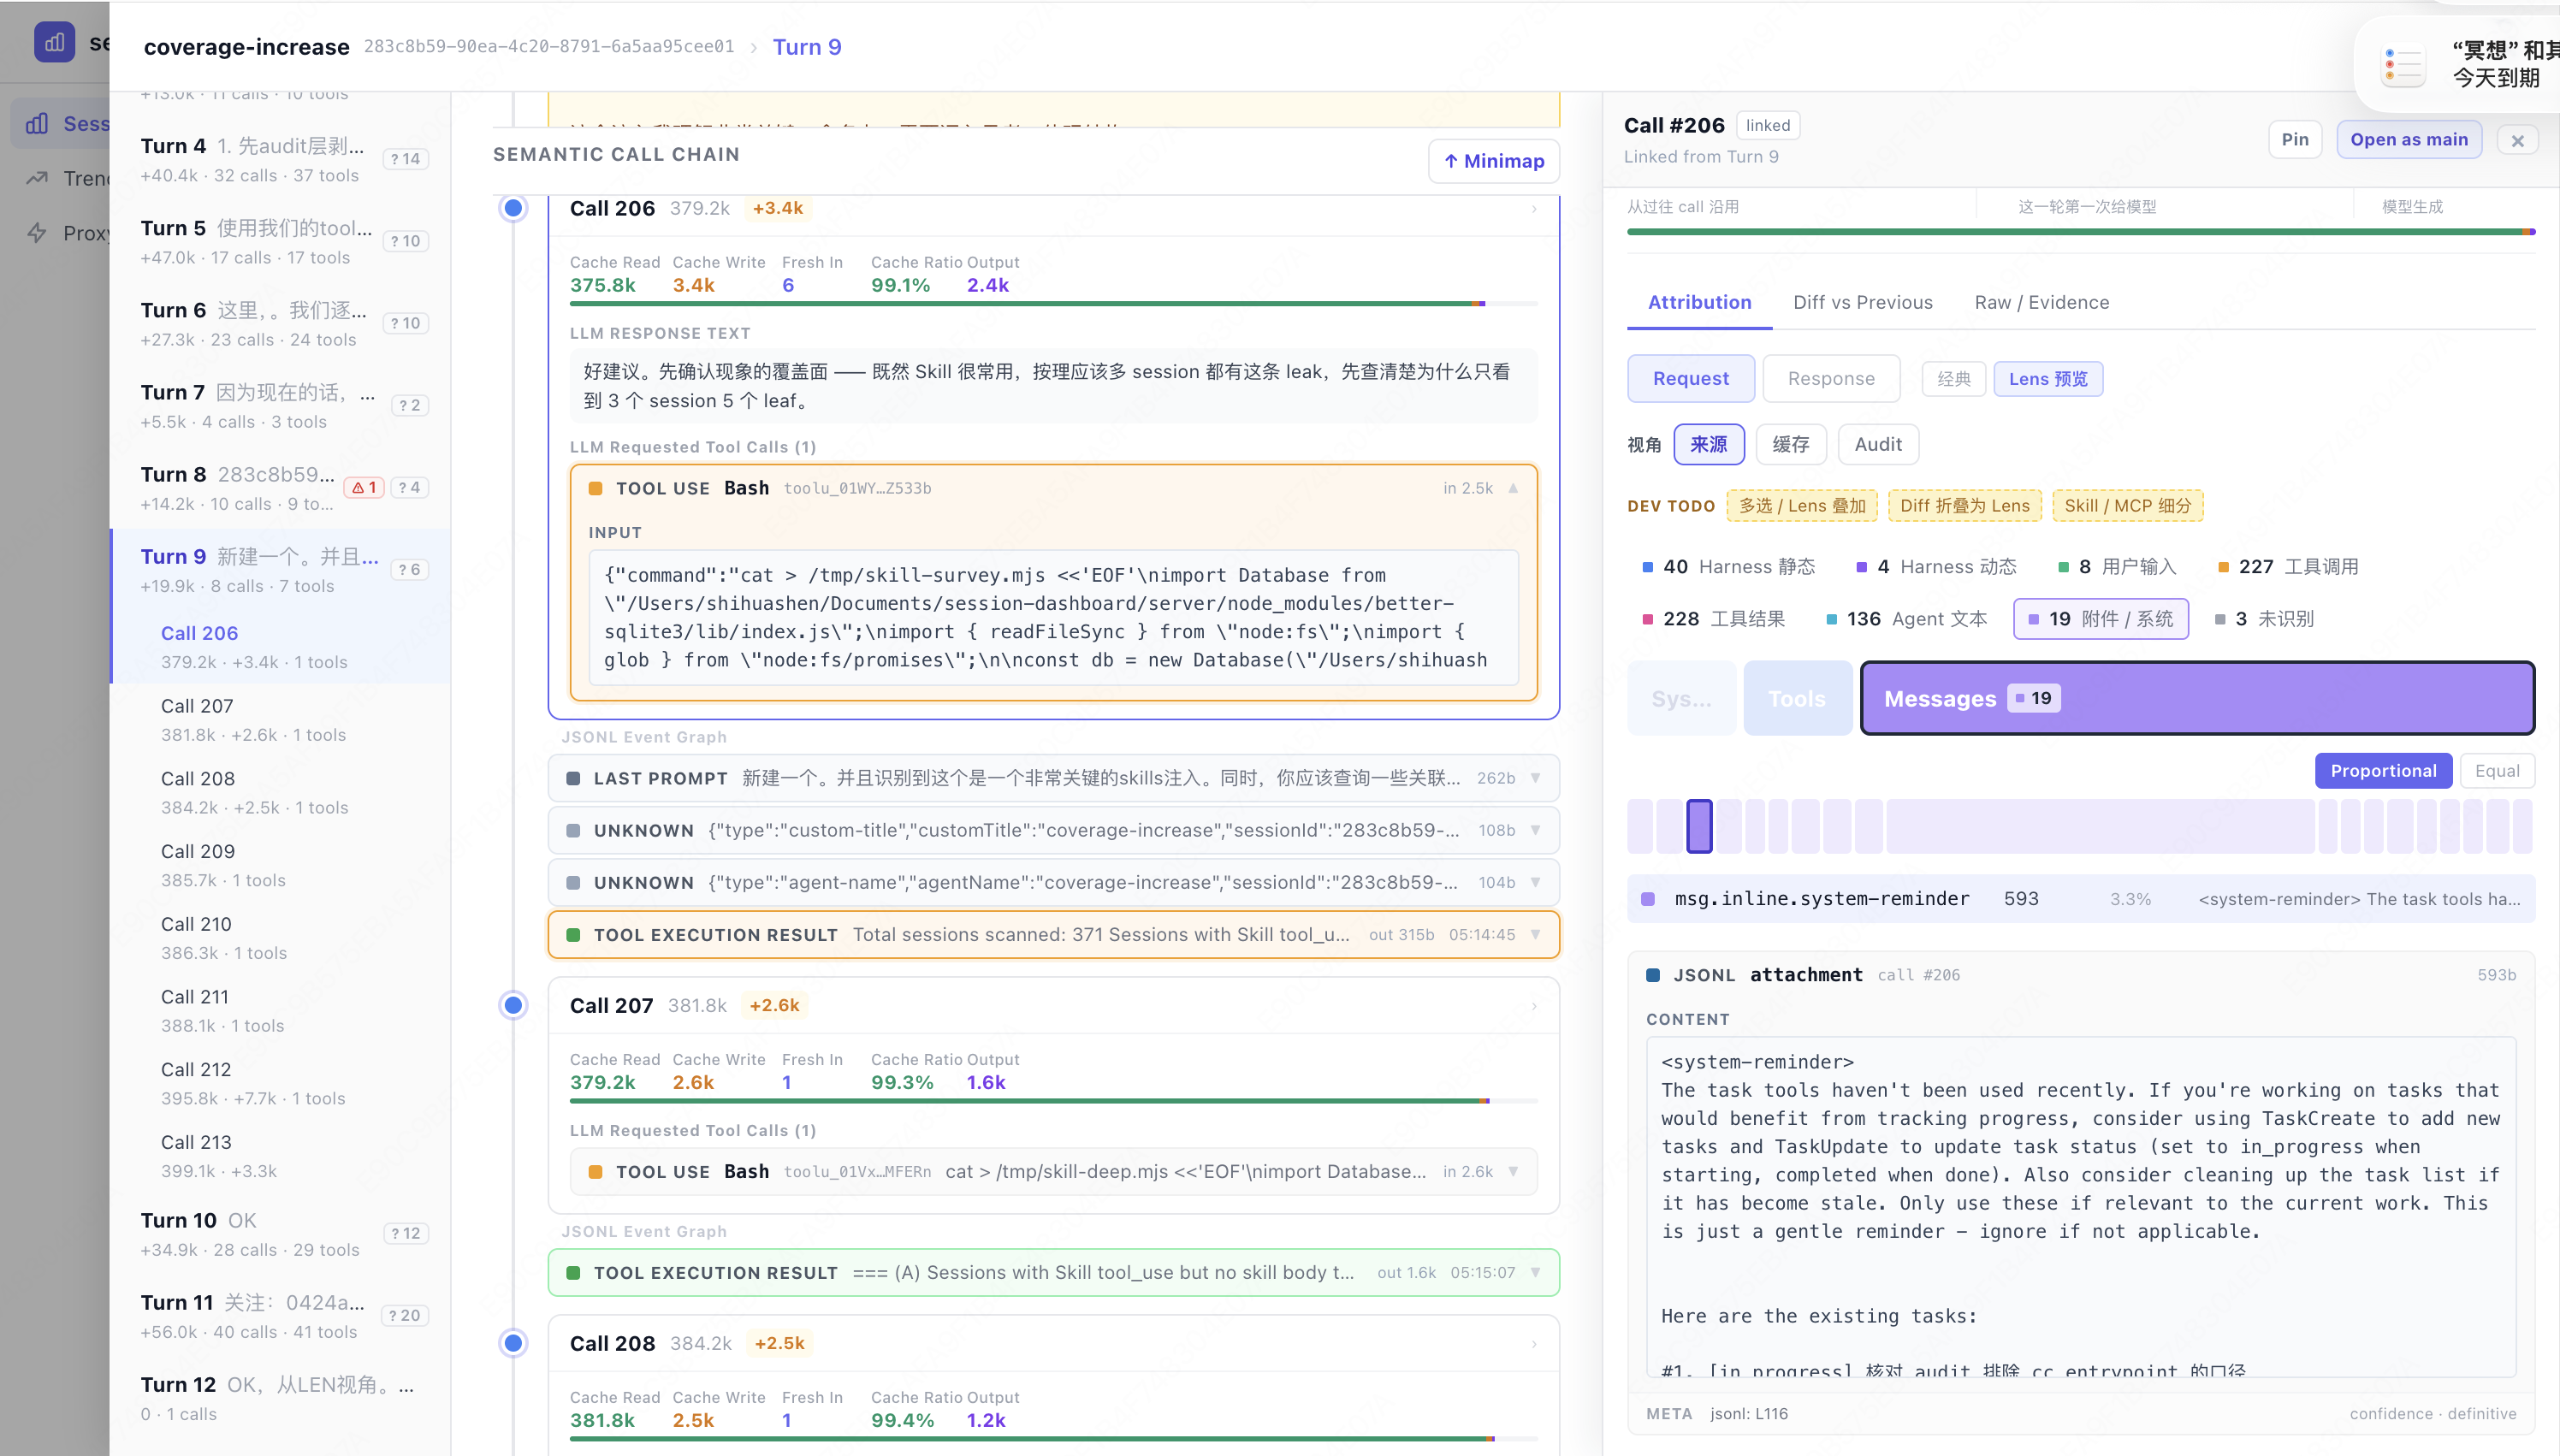Viewport: 2560px width, 1456px height.
Task: Click the '? 2' badge on Turn 7
Action: (409, 405)
